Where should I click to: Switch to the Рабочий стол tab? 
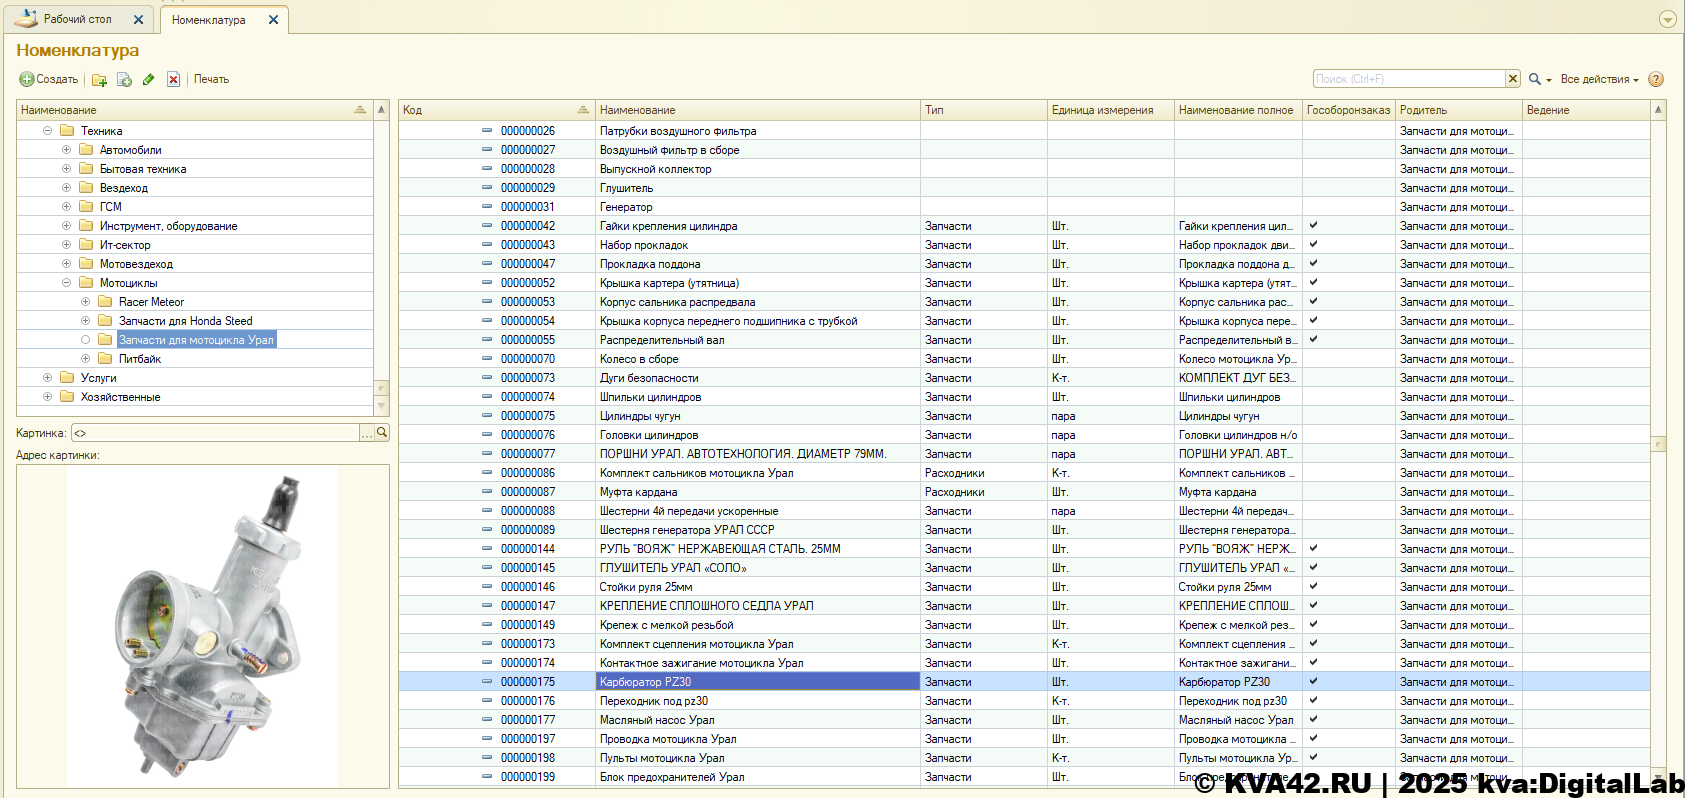click(77, 19)
